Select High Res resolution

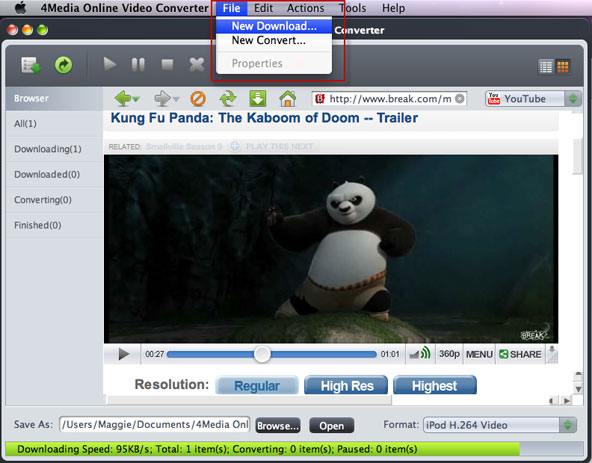coord(346,386)
